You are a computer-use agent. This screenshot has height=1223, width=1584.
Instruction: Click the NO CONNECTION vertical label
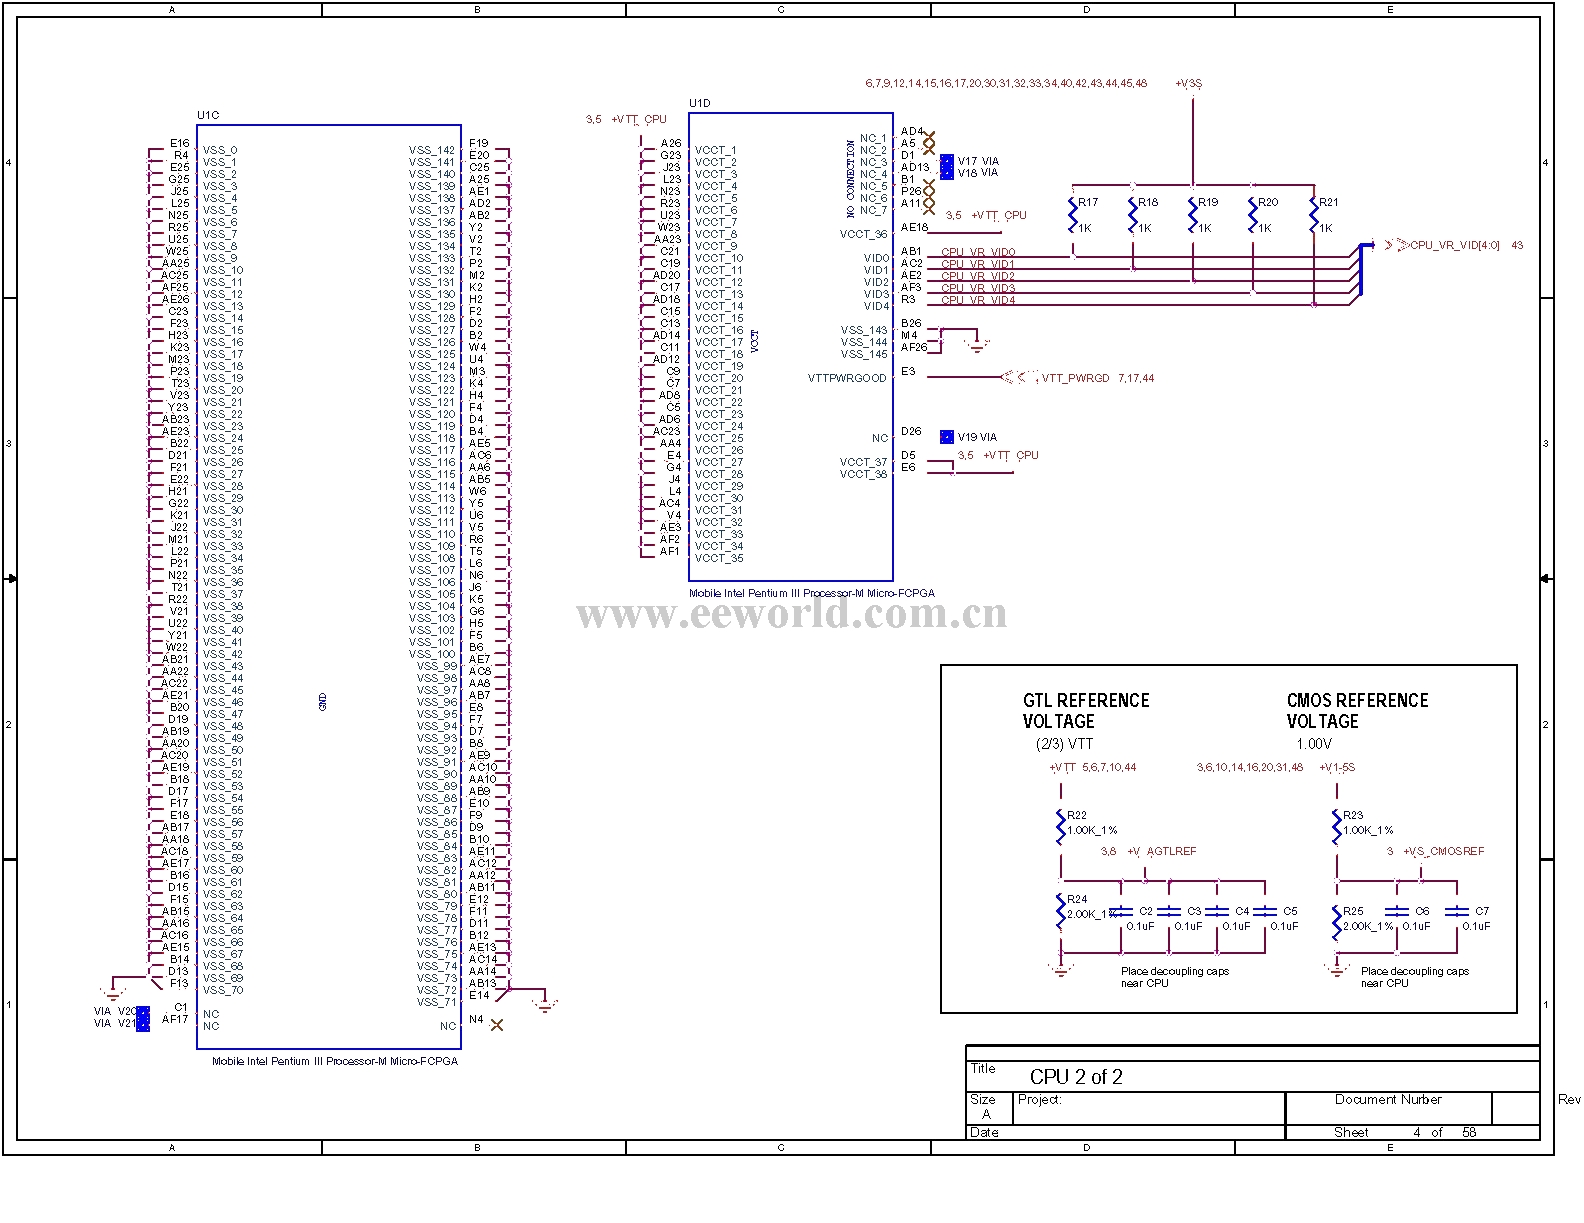[x=851, y=178]
